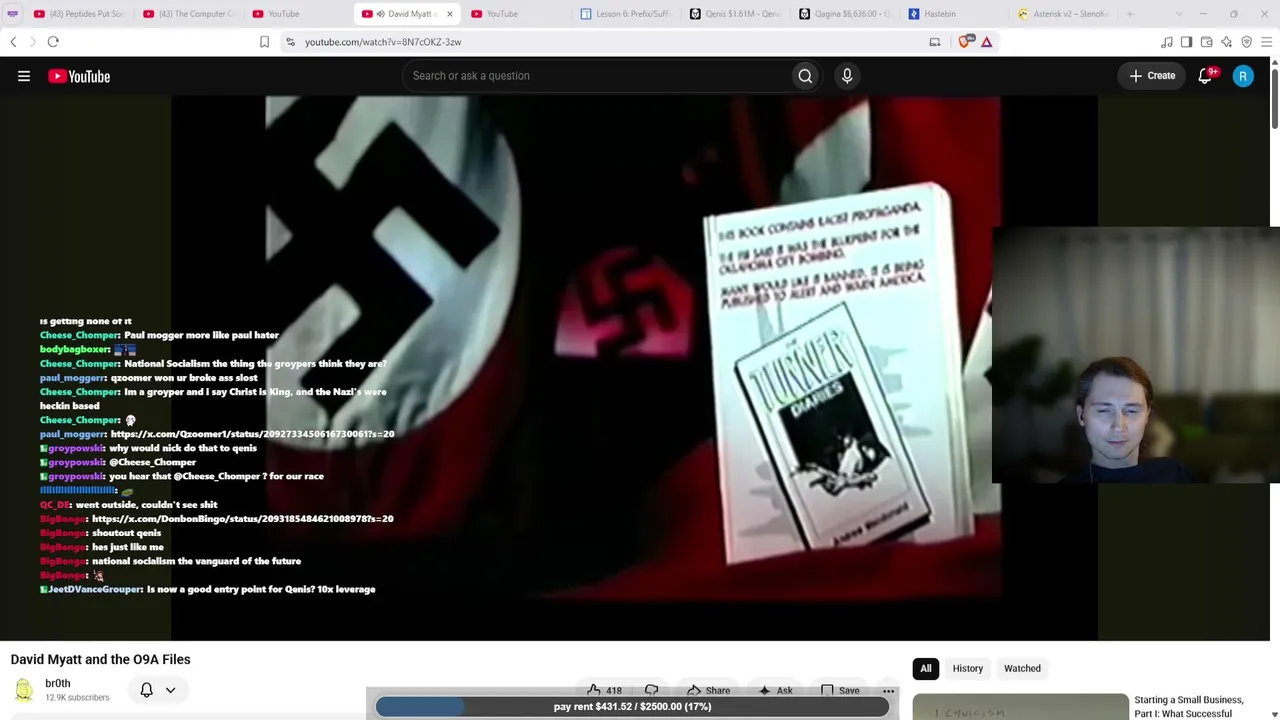Viewport: 1280px width, 720px height.
Task: Close the David Myatt tab
Action: coord(449,14)
